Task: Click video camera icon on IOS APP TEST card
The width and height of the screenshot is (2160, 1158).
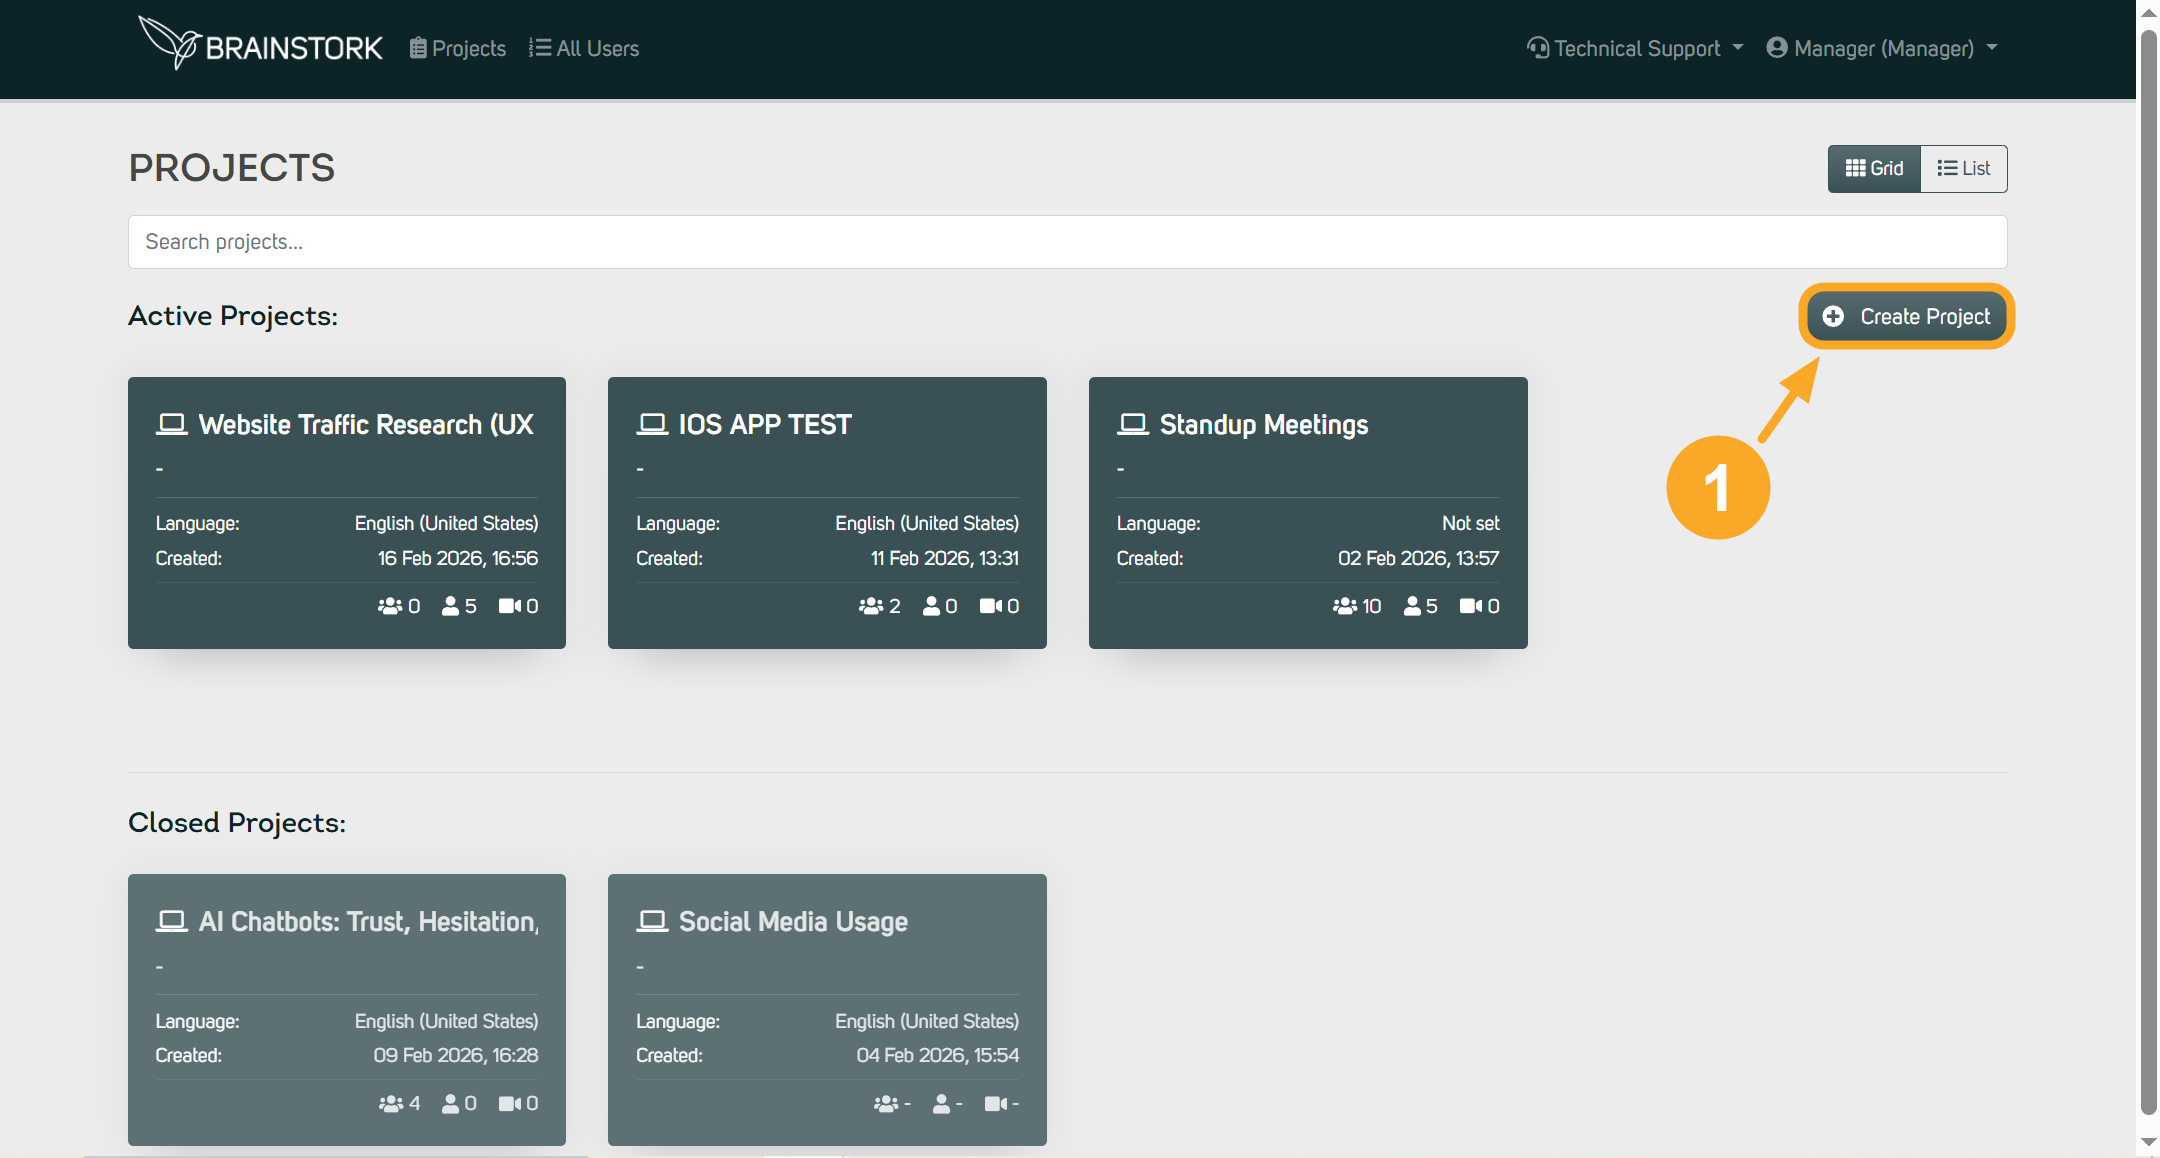Action: pos(990,606)
